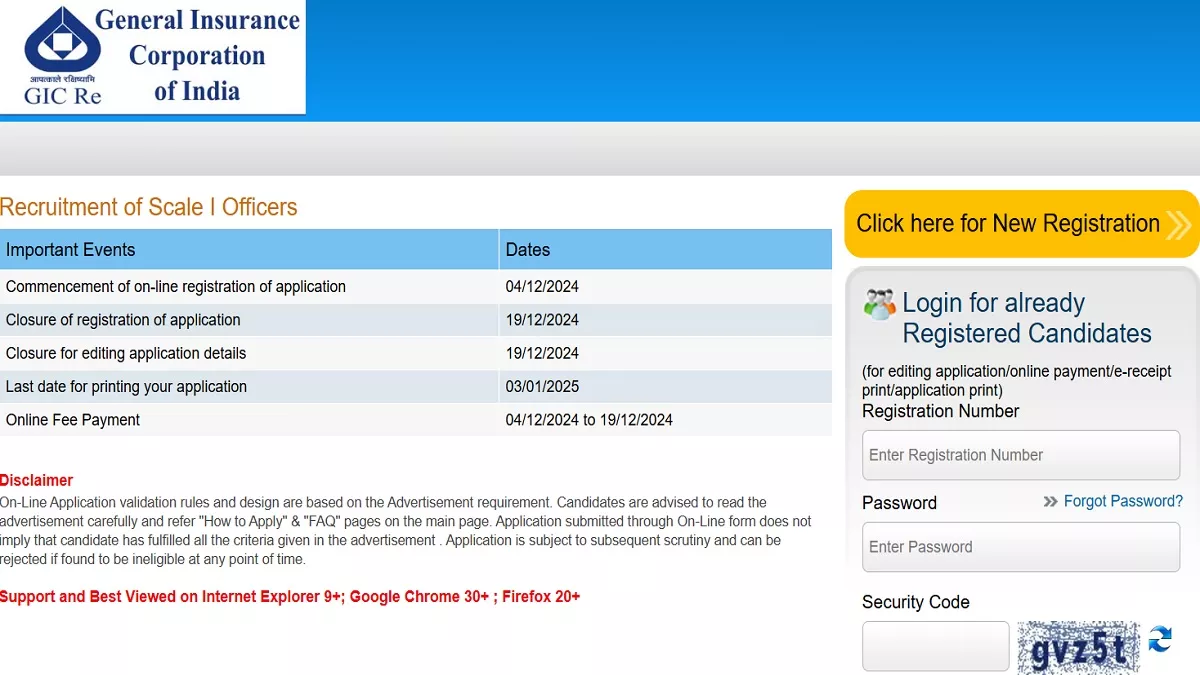Click into the Security Code box
Viewport: 1200px width, 675px height.
[935, 646]
